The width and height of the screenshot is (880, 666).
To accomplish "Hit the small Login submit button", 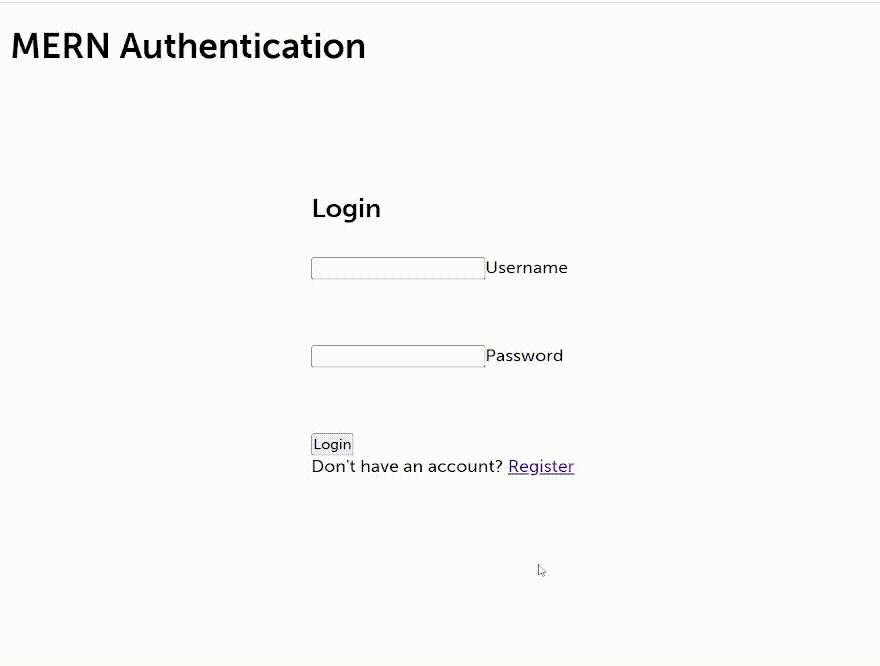I will pos(332,445).
